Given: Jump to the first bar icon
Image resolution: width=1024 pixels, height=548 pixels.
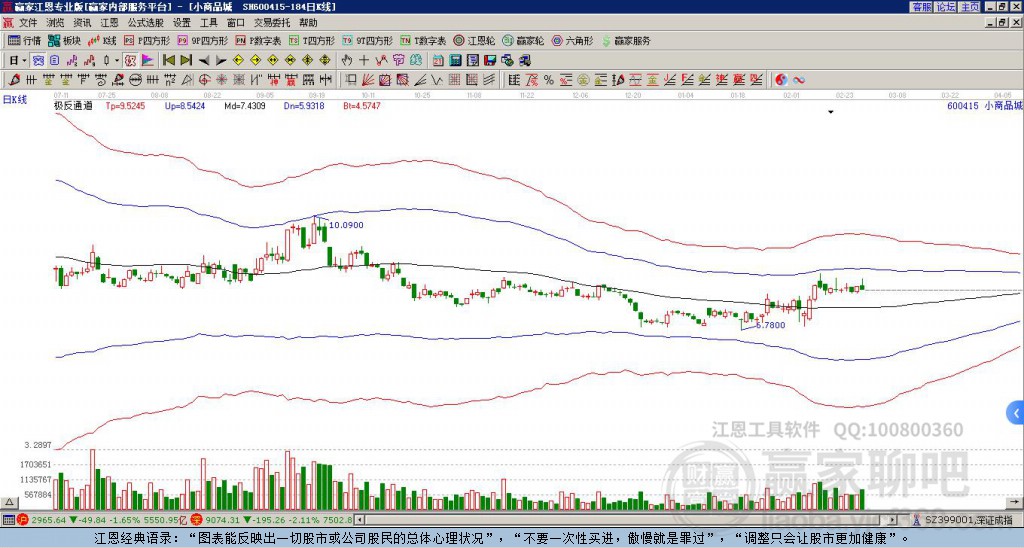Looking at the screenshot, I should click(x=168, y=61).
